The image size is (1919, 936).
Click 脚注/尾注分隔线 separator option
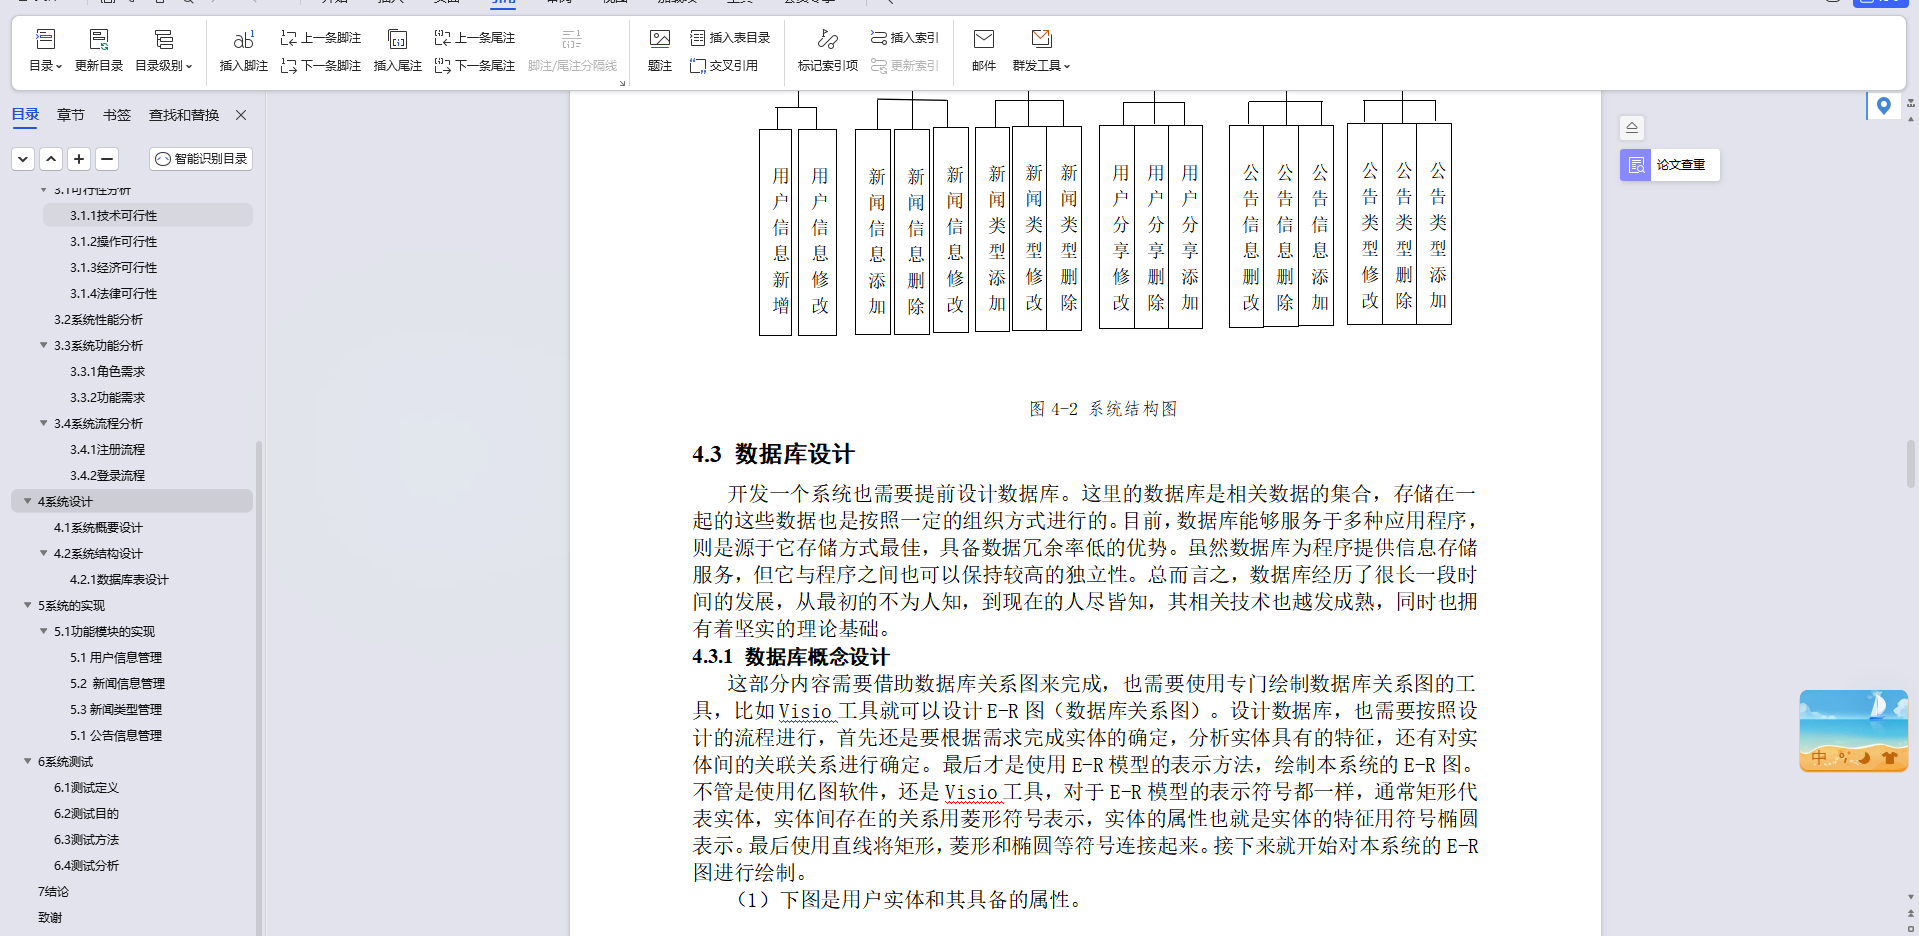pyautogui.click(x=572, y=50)
